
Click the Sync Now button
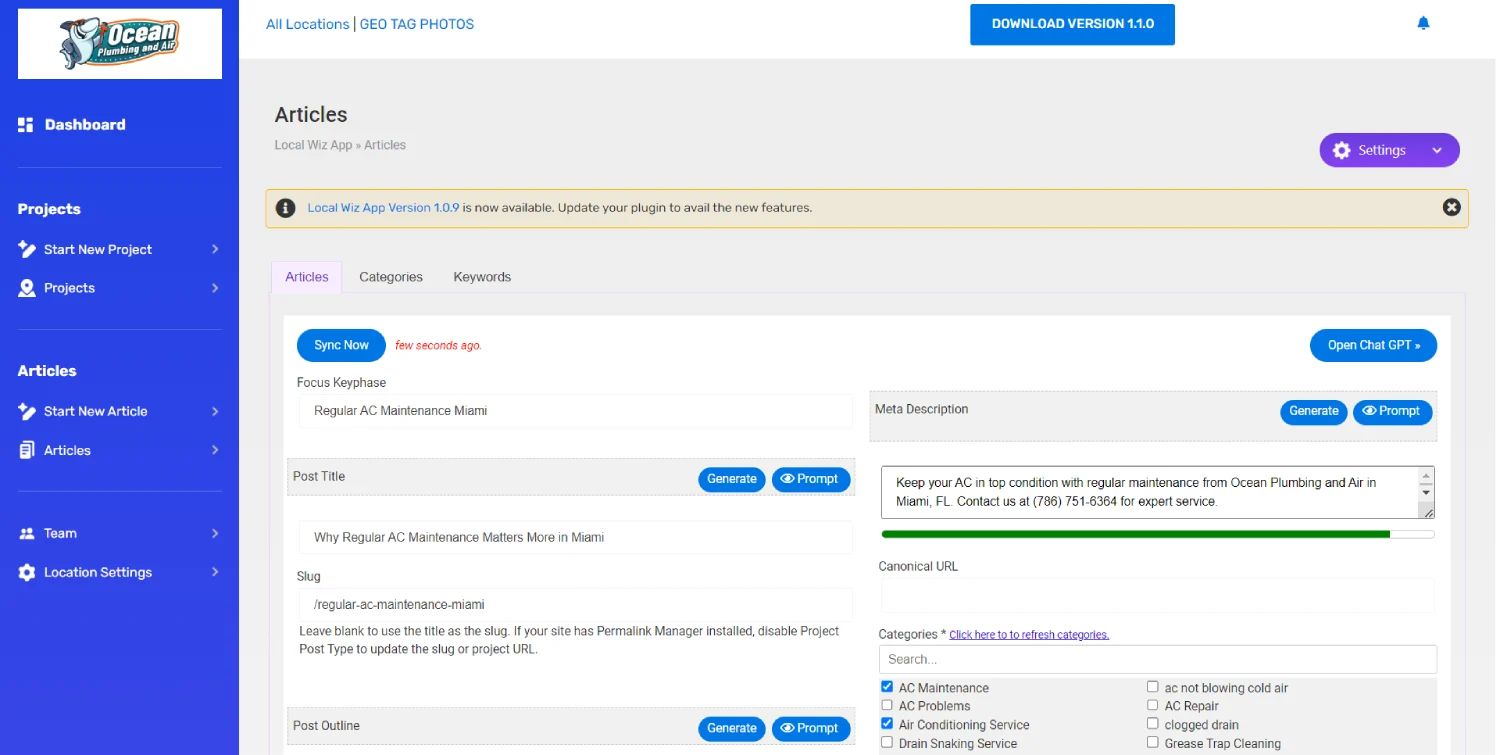pos(341,345)
